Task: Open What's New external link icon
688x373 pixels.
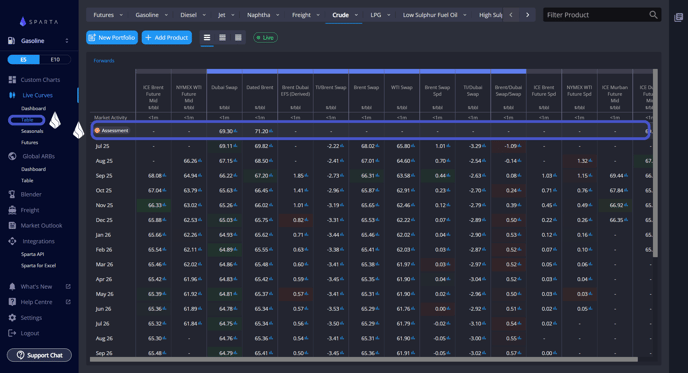Action: (68, 287)
